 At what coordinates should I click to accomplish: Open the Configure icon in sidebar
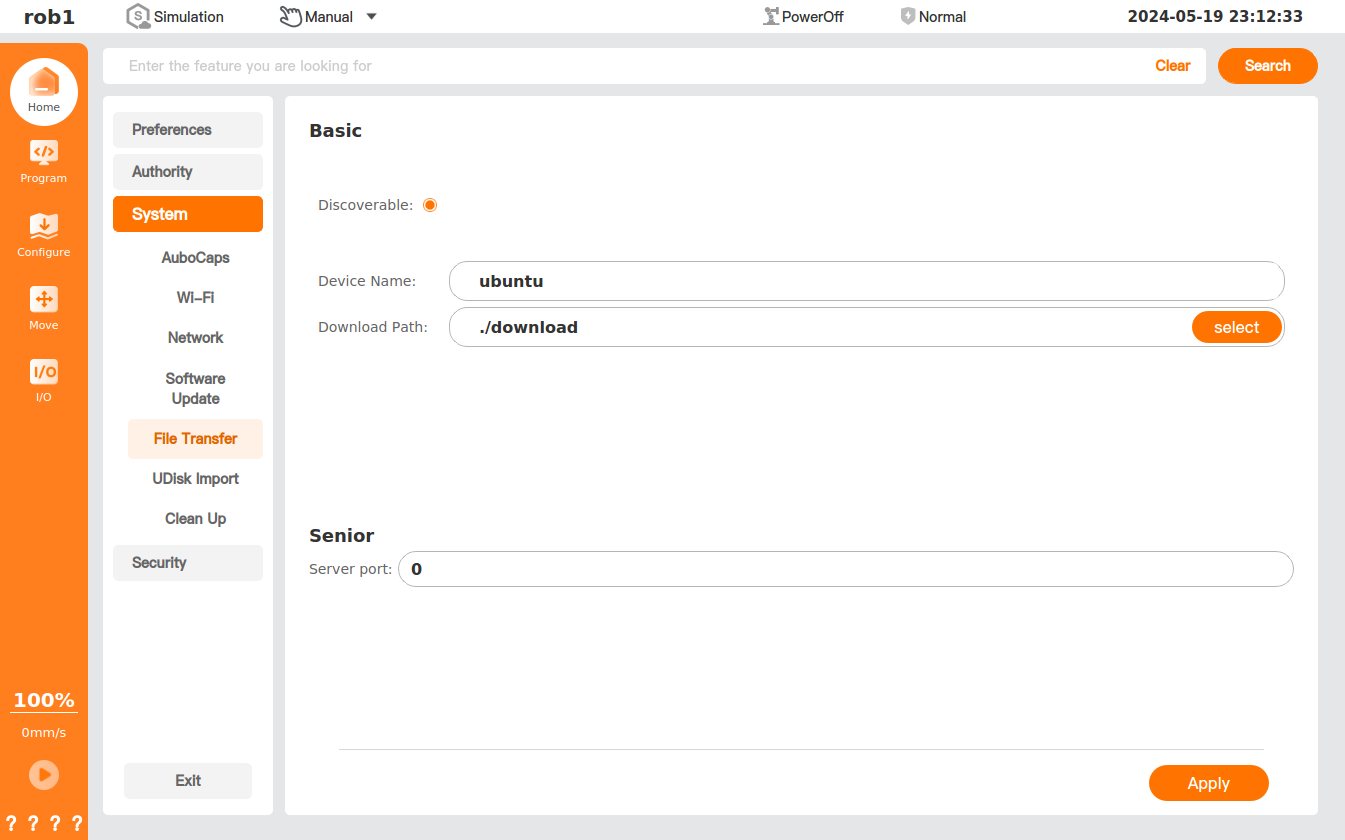(x=44, y=226)
